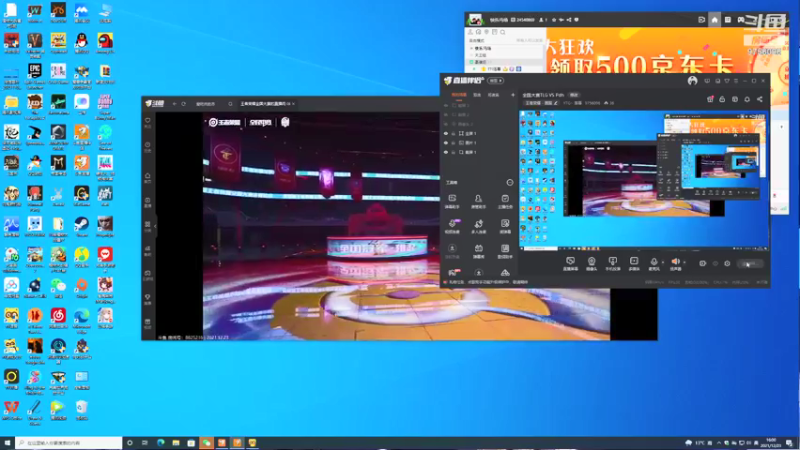Open Windows Start menu
800x450 pixels.
point(7,443)
